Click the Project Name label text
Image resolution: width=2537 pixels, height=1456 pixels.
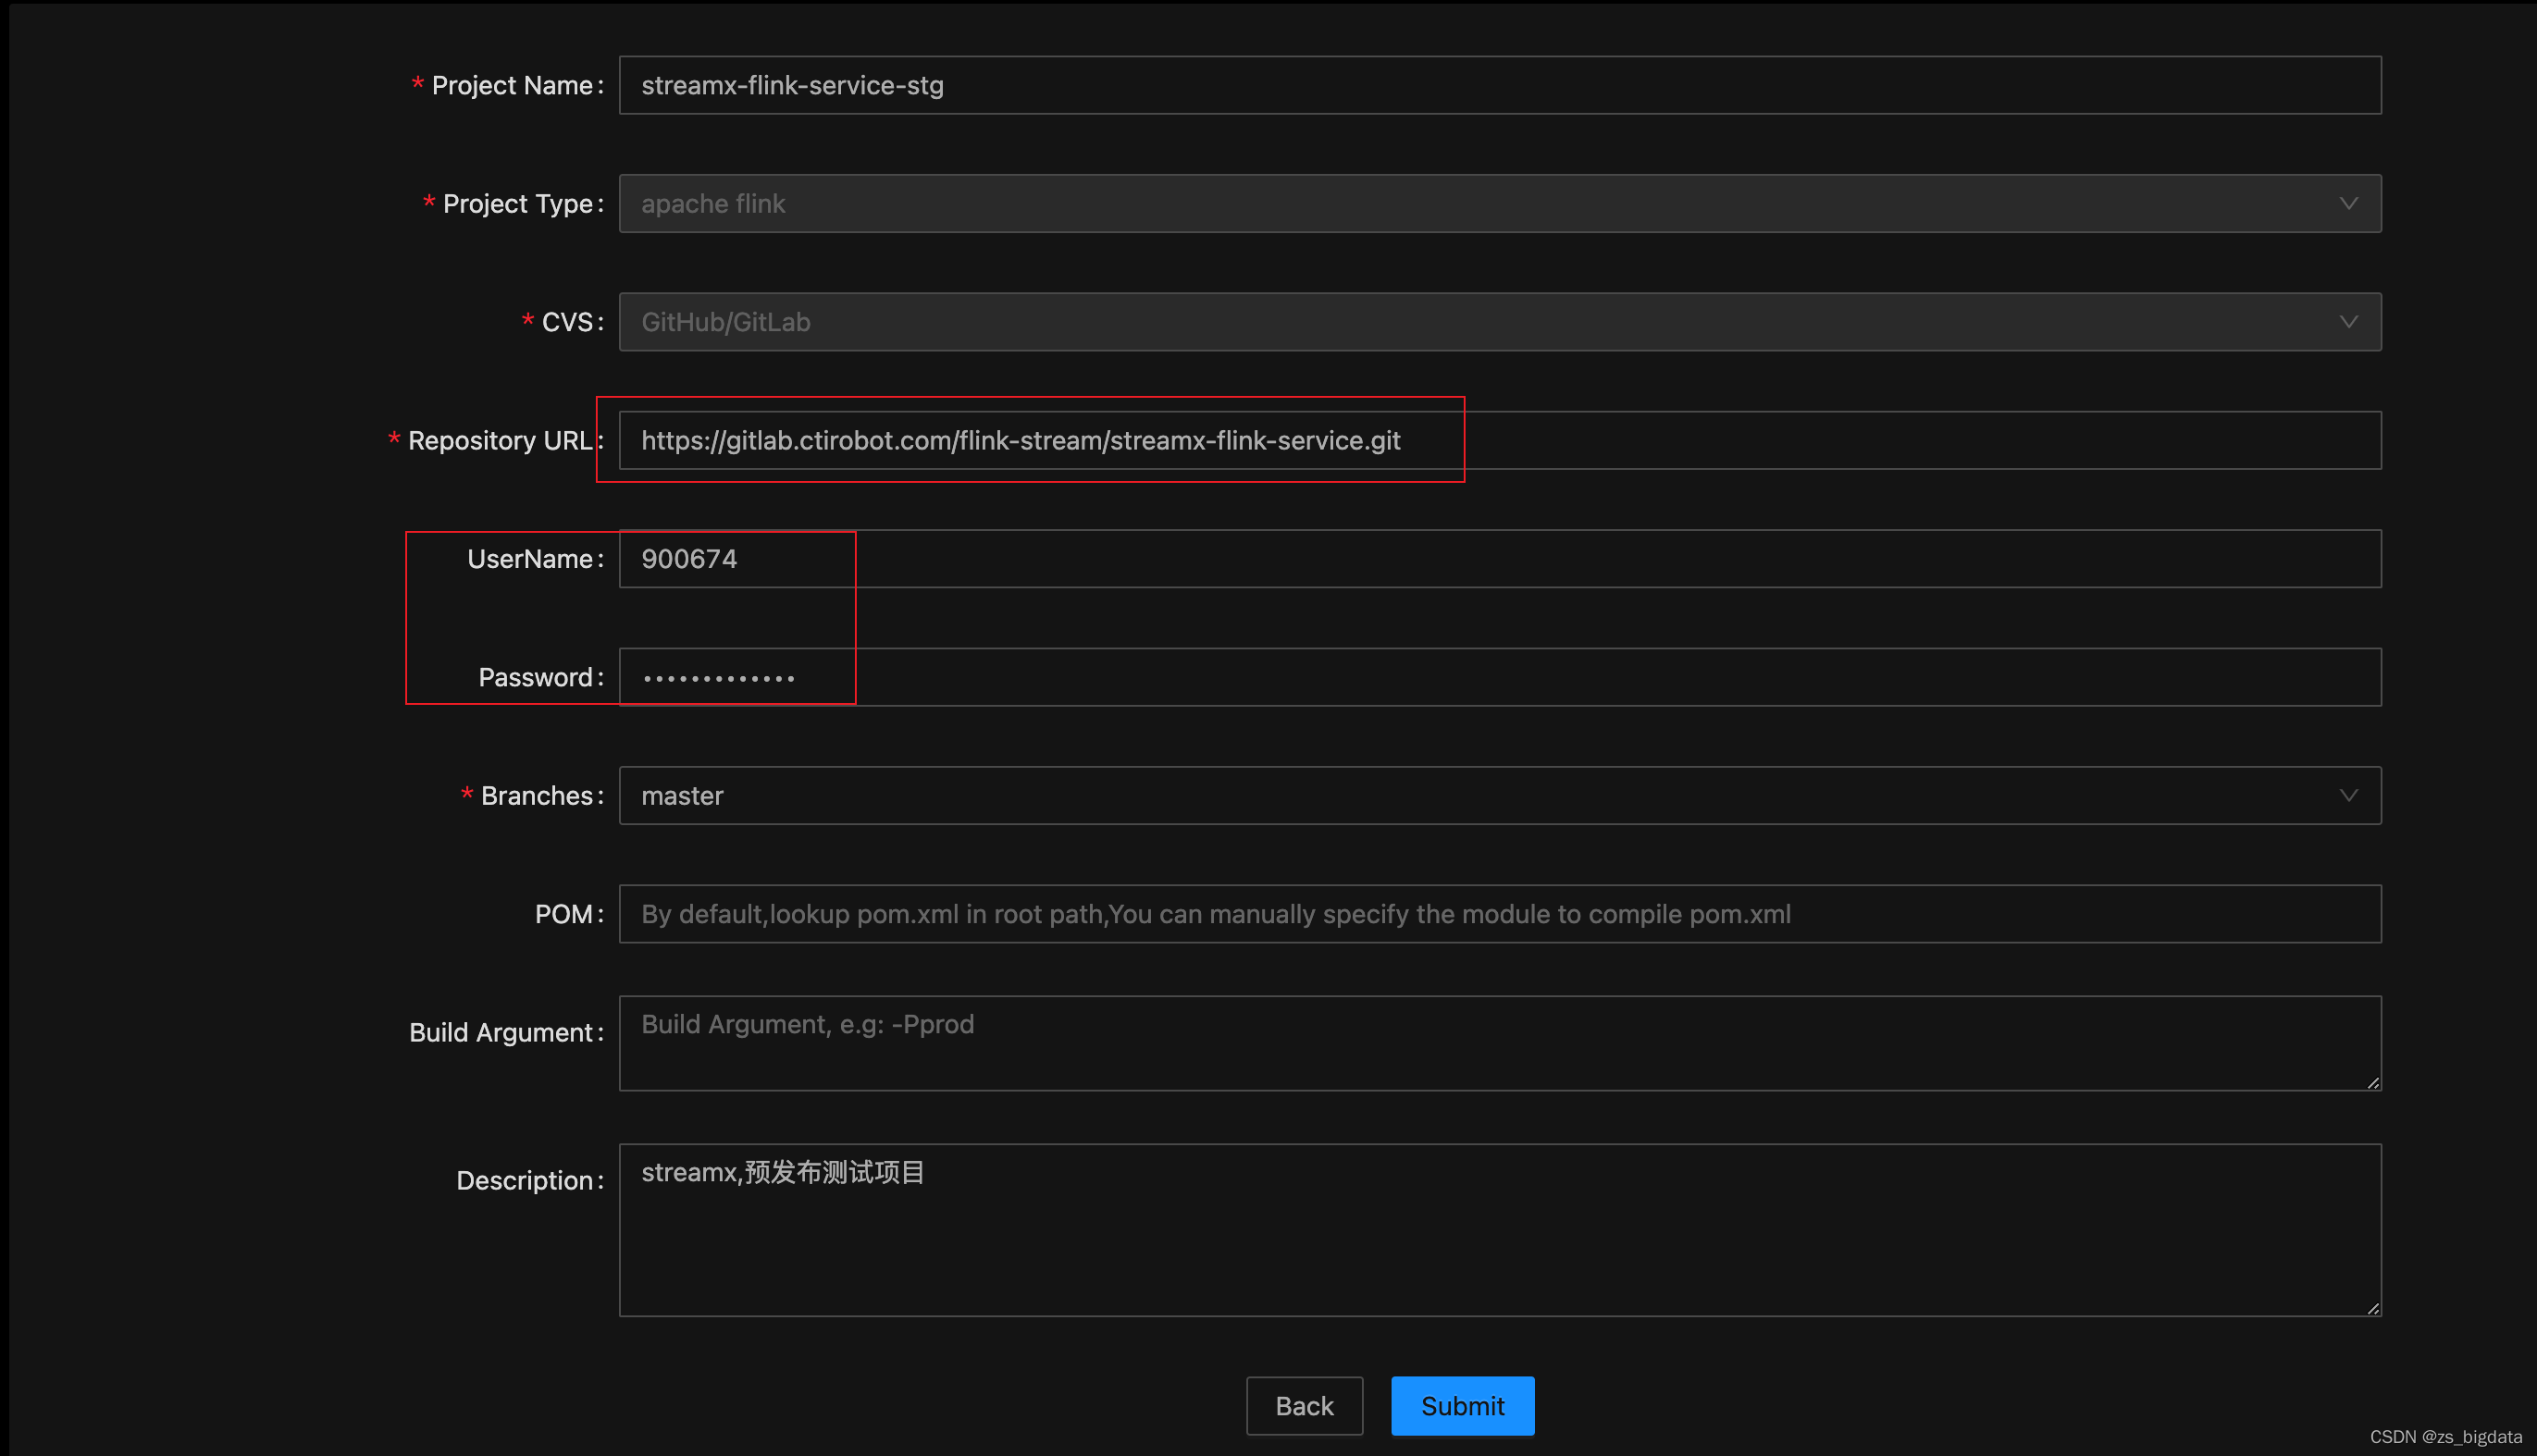(512, 86)
